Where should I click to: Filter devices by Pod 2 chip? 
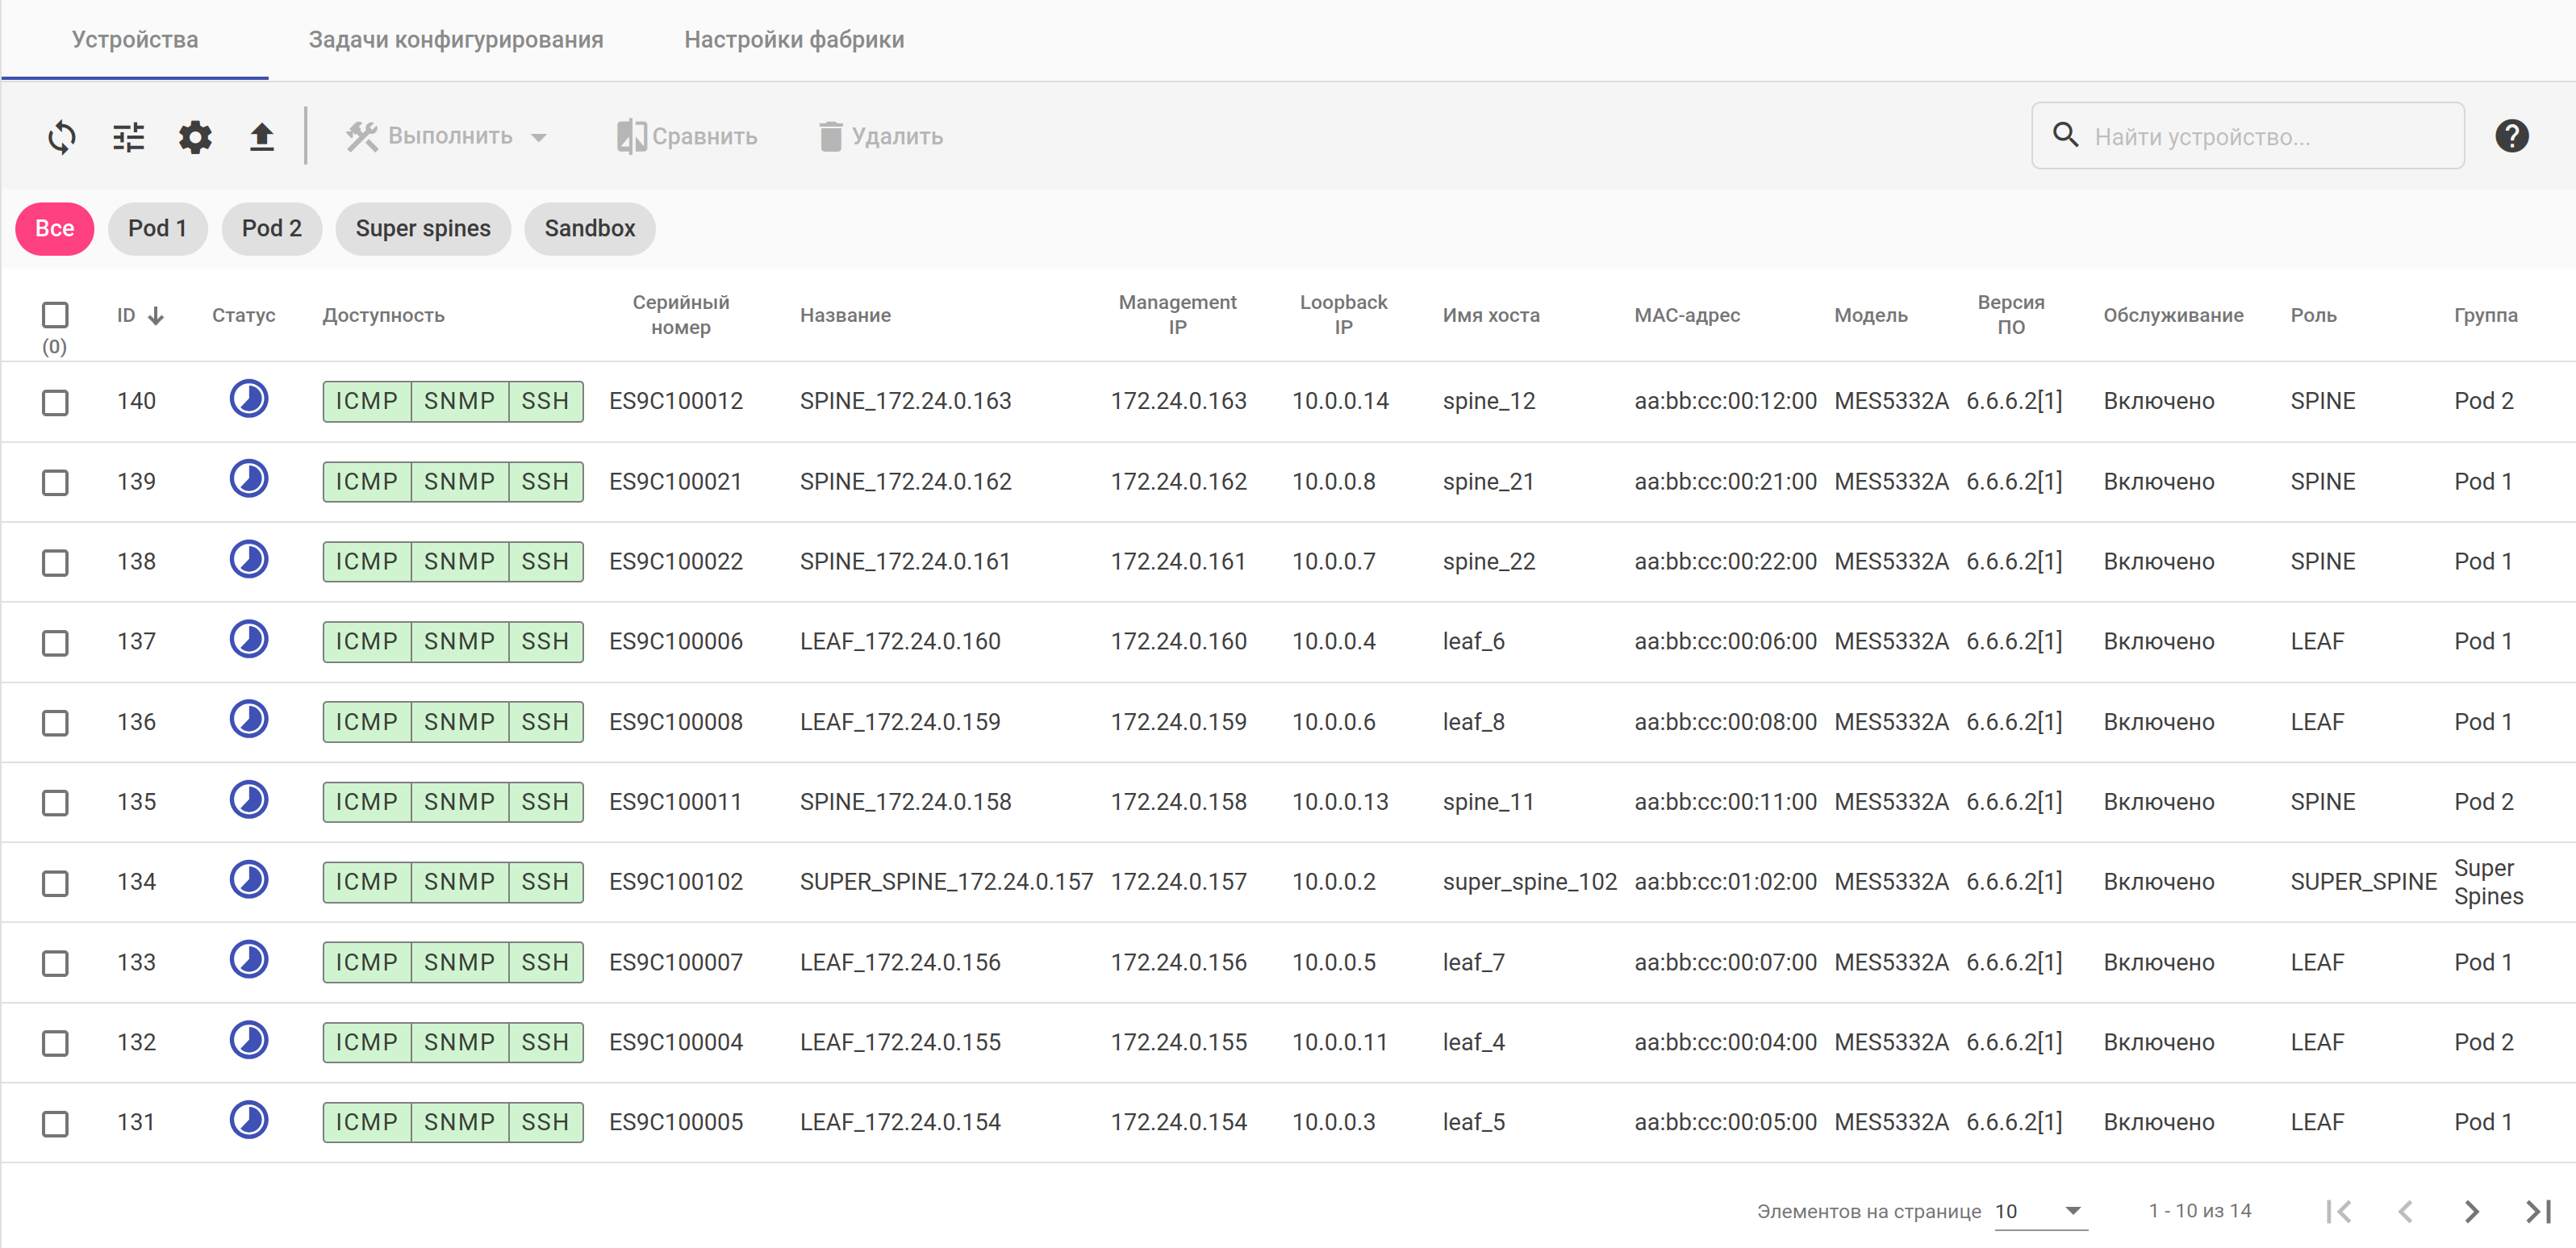pyautogui.click(x=271, y=229)
